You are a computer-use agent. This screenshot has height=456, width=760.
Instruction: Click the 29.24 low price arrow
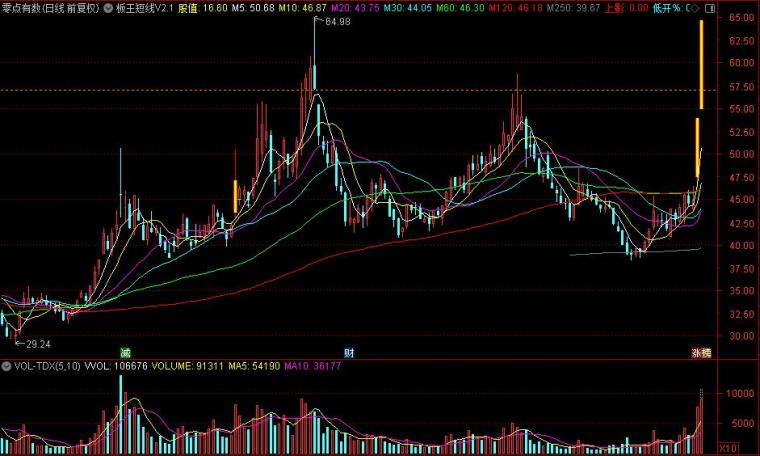pos(33,344)
